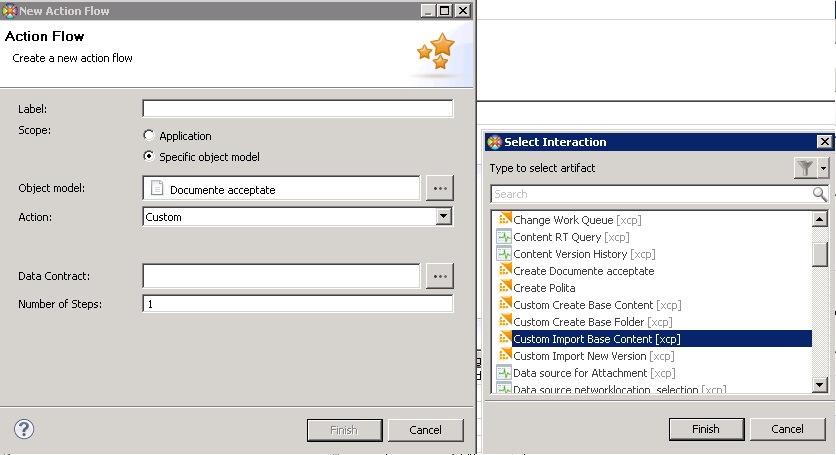Click icon beside Create Documente acceptate
Screen dimensions: 836x455
[504, 270]
